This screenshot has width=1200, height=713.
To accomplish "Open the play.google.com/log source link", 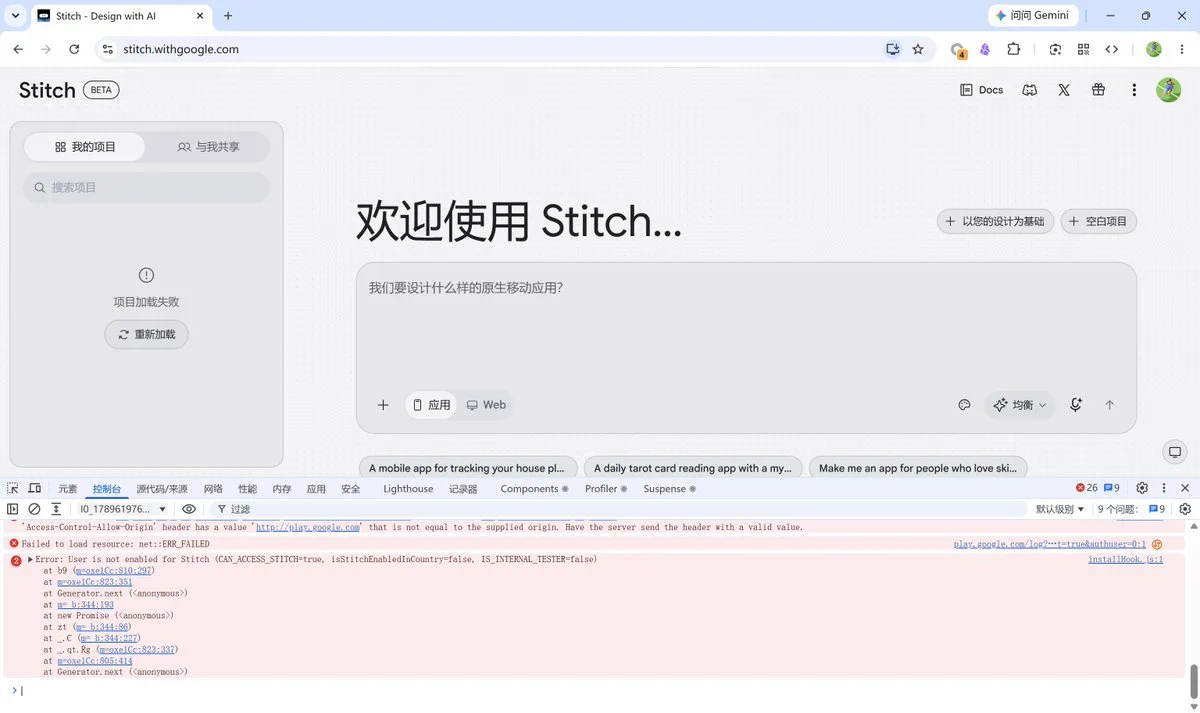I will pyautogui.click(x=1050, y=544).
